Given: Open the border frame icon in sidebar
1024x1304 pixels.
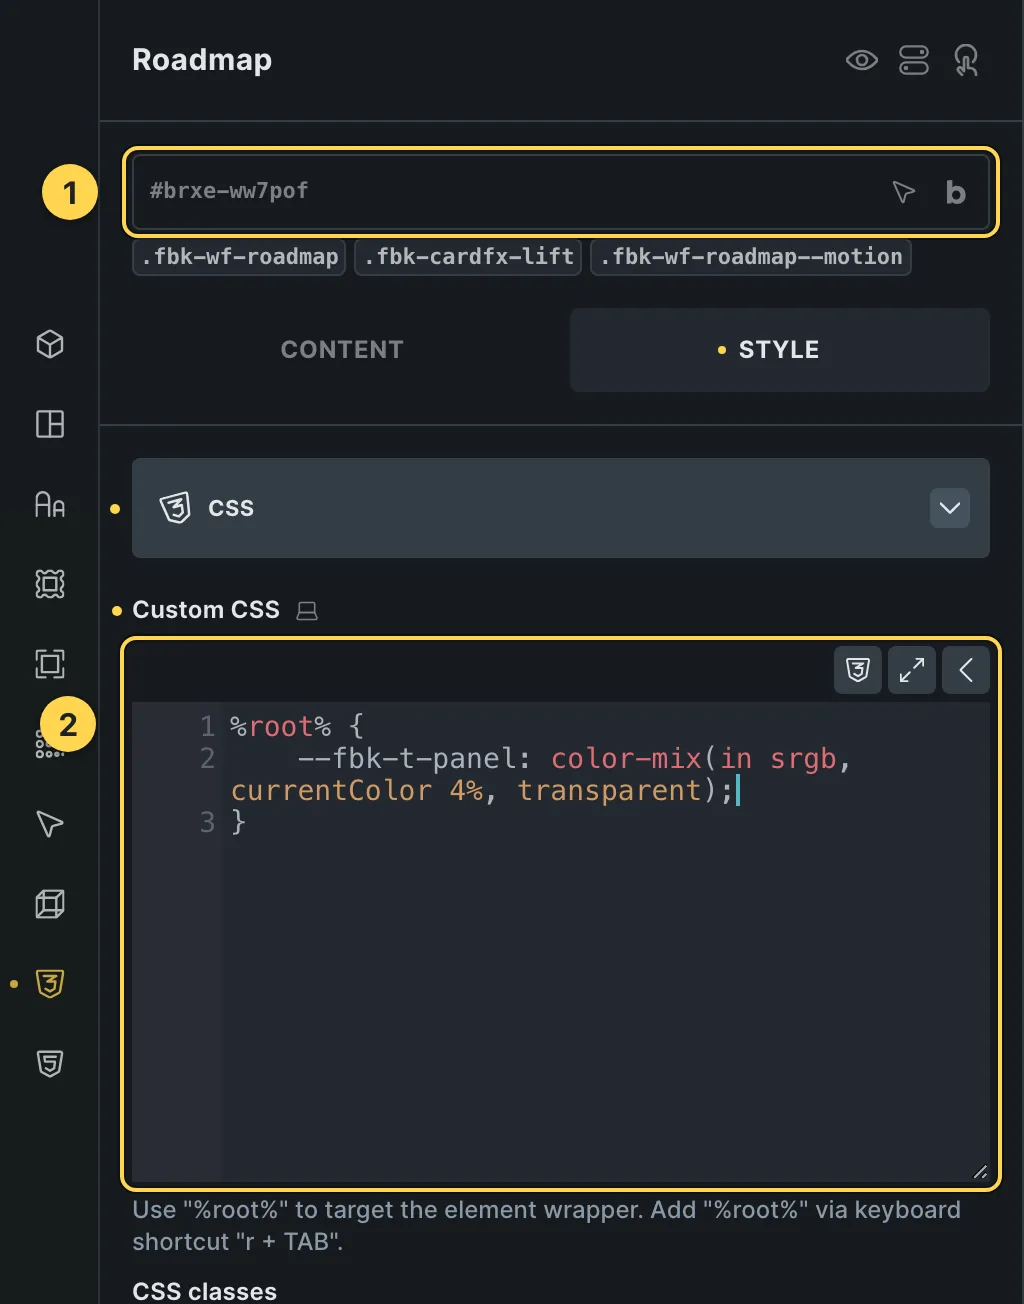Looking at the screenshot, I should tap(50, 584).
